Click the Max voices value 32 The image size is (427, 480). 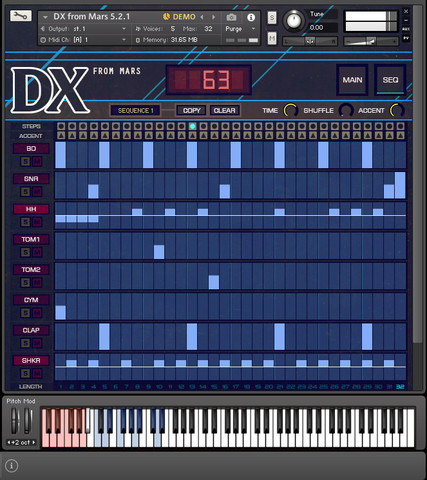click(208, 29)
